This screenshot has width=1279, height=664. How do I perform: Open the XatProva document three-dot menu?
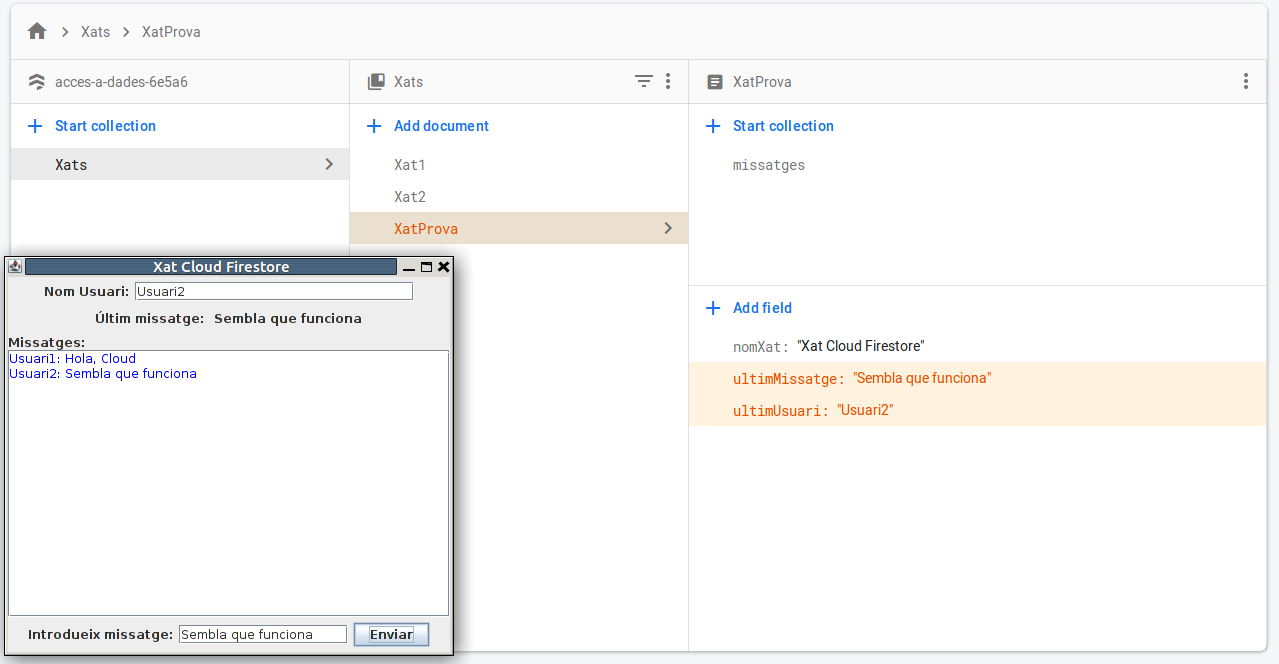[x=1245, y=82]
